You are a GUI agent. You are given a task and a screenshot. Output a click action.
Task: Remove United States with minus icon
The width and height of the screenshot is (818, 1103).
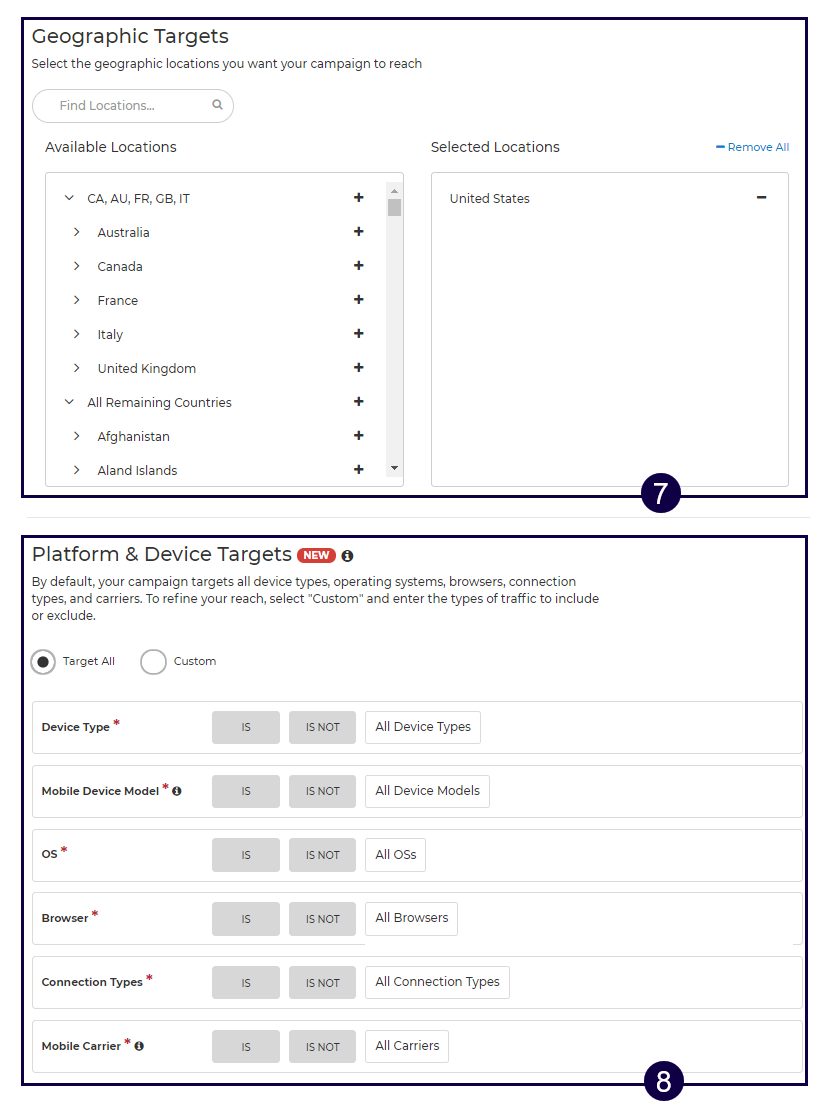(x=761, y=198)
